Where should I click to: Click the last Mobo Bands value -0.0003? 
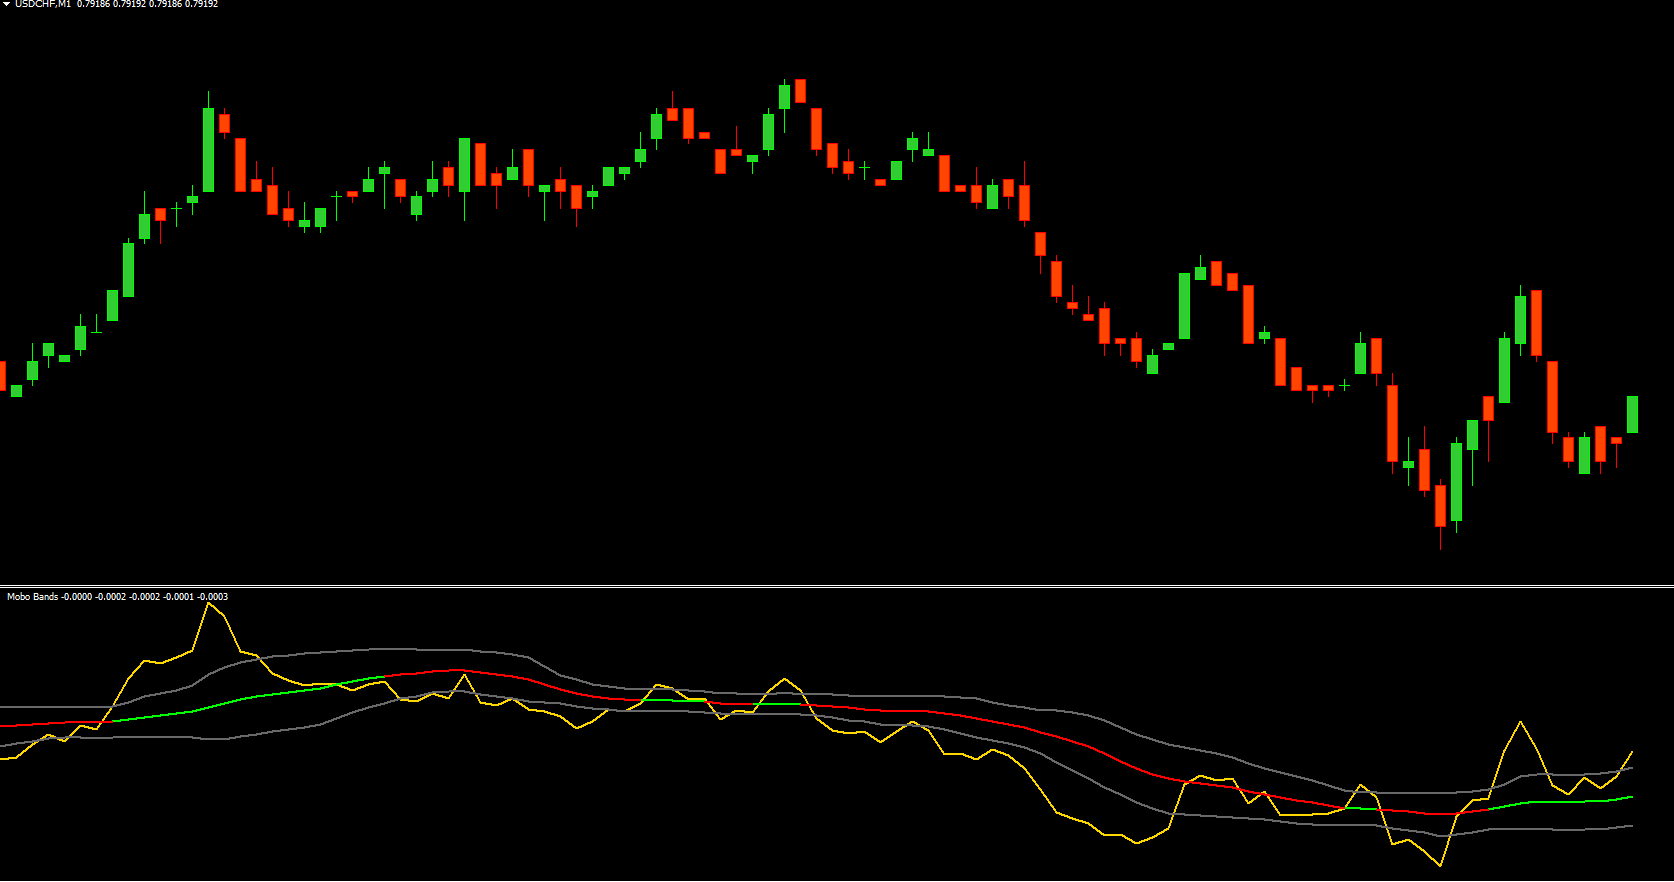coord(214,597)
